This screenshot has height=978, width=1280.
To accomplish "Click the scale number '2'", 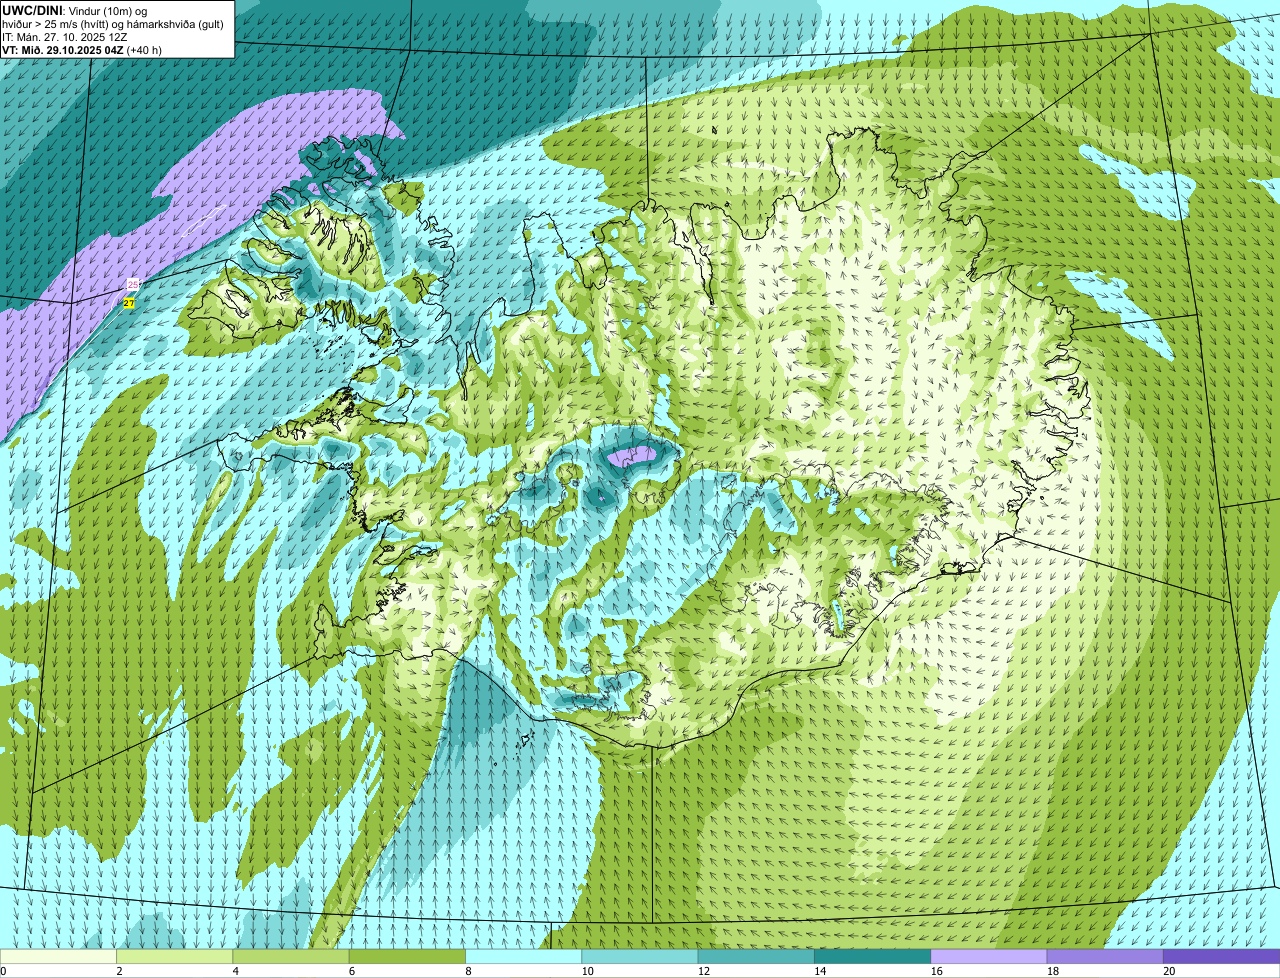I will (119, 971).
